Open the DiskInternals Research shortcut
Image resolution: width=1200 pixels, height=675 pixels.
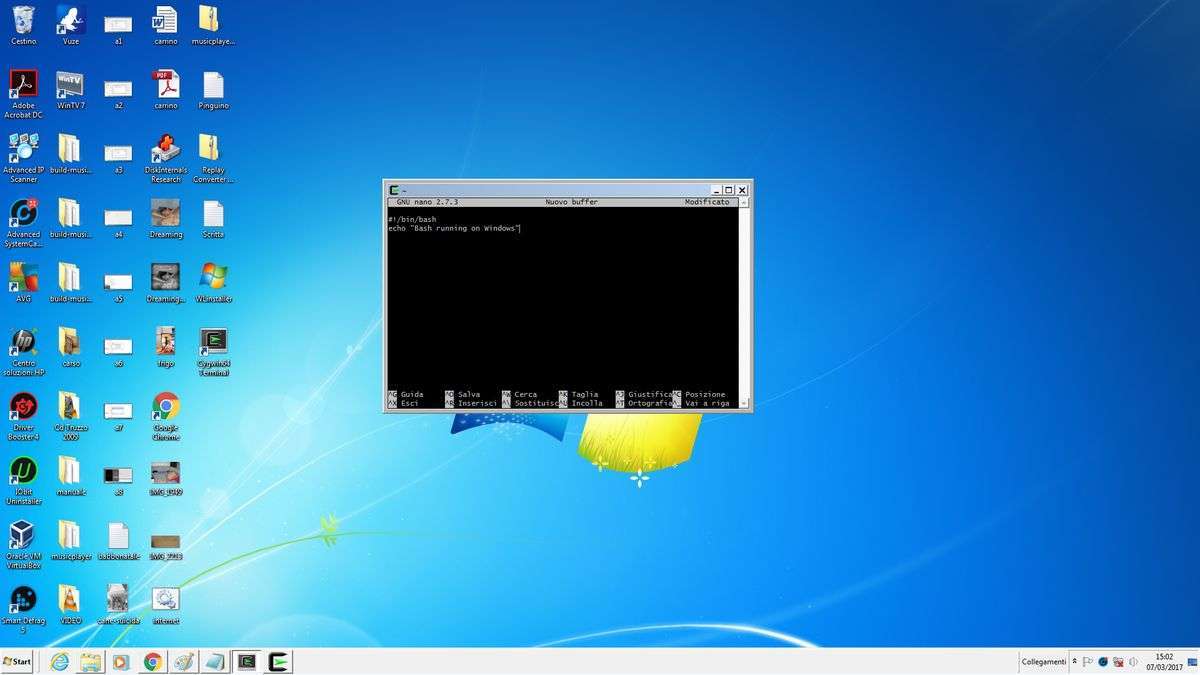click(166, 158)
